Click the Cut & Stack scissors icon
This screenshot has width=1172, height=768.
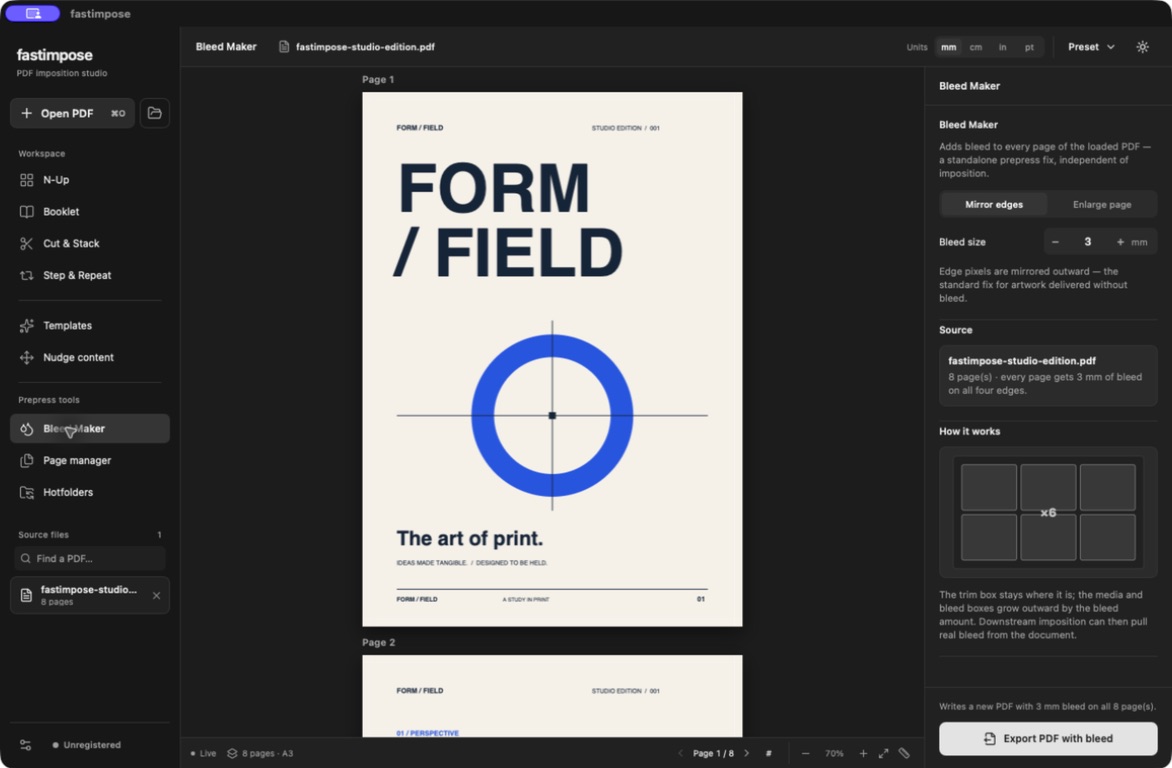[27, 243]
